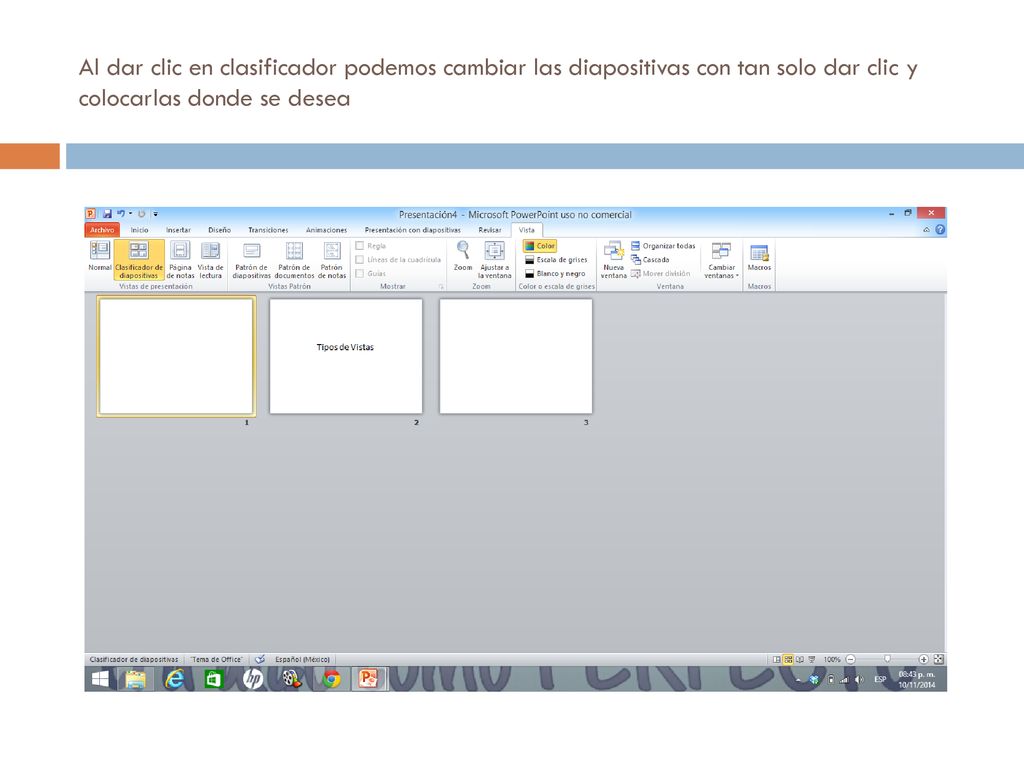Start slideshow from status bar icon
The image size is (1024, 768).
[812, 660]
